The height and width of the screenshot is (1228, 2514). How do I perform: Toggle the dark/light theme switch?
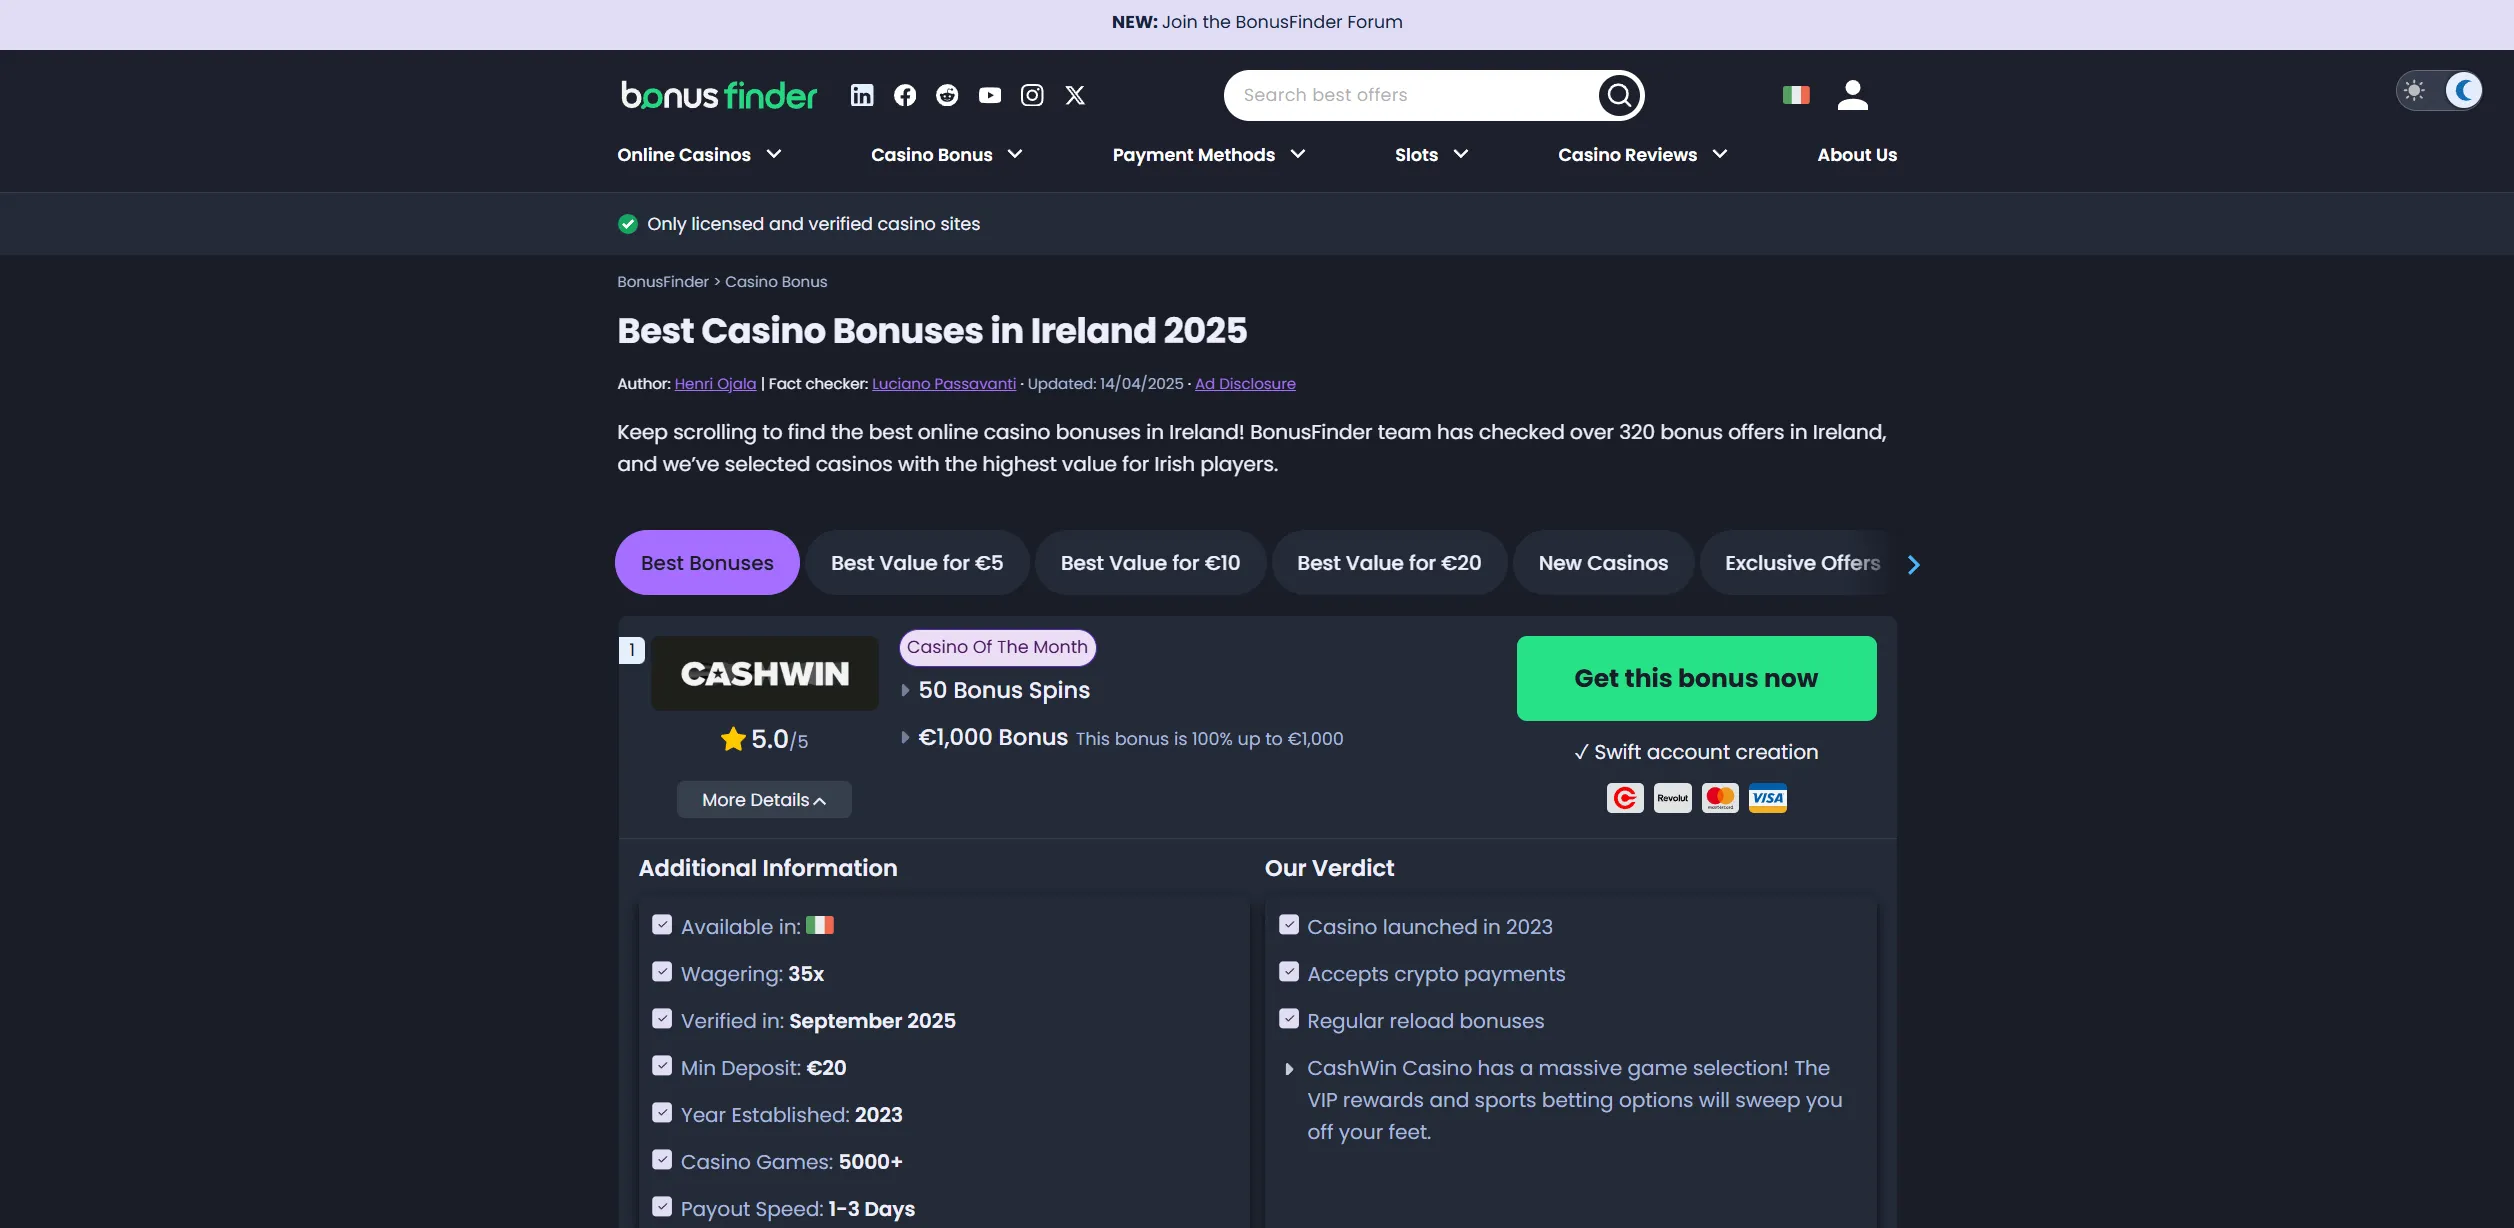pos(2439,91)
